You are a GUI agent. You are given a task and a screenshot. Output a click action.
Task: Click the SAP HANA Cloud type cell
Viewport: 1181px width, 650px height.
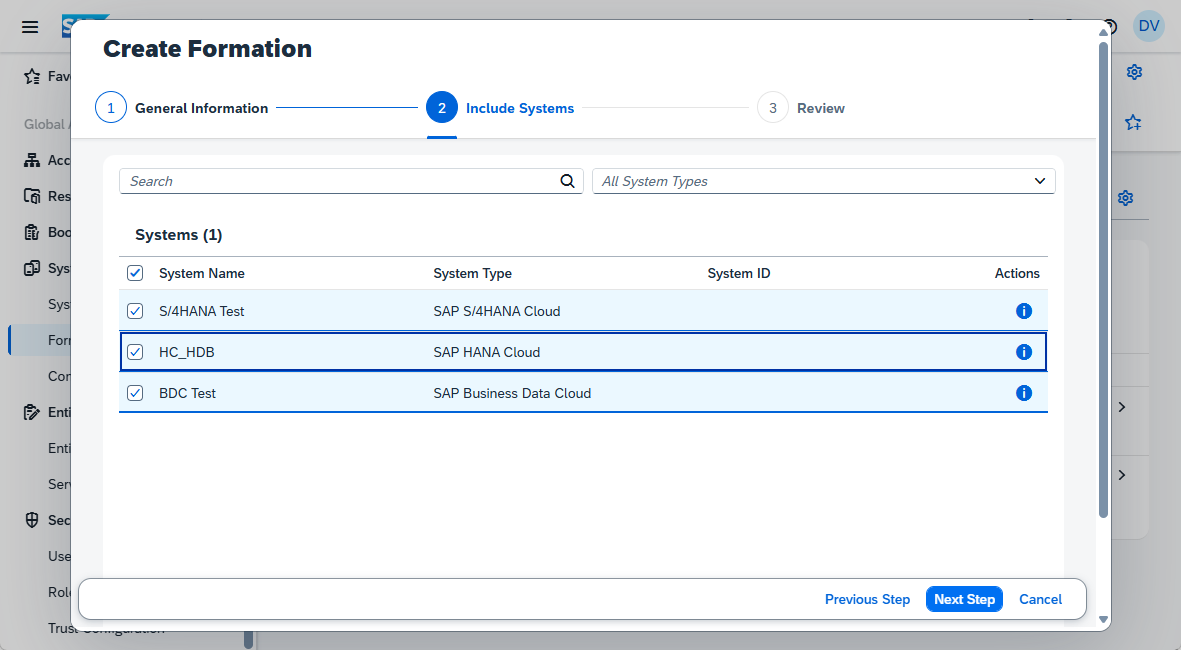[x=487, y=352]
